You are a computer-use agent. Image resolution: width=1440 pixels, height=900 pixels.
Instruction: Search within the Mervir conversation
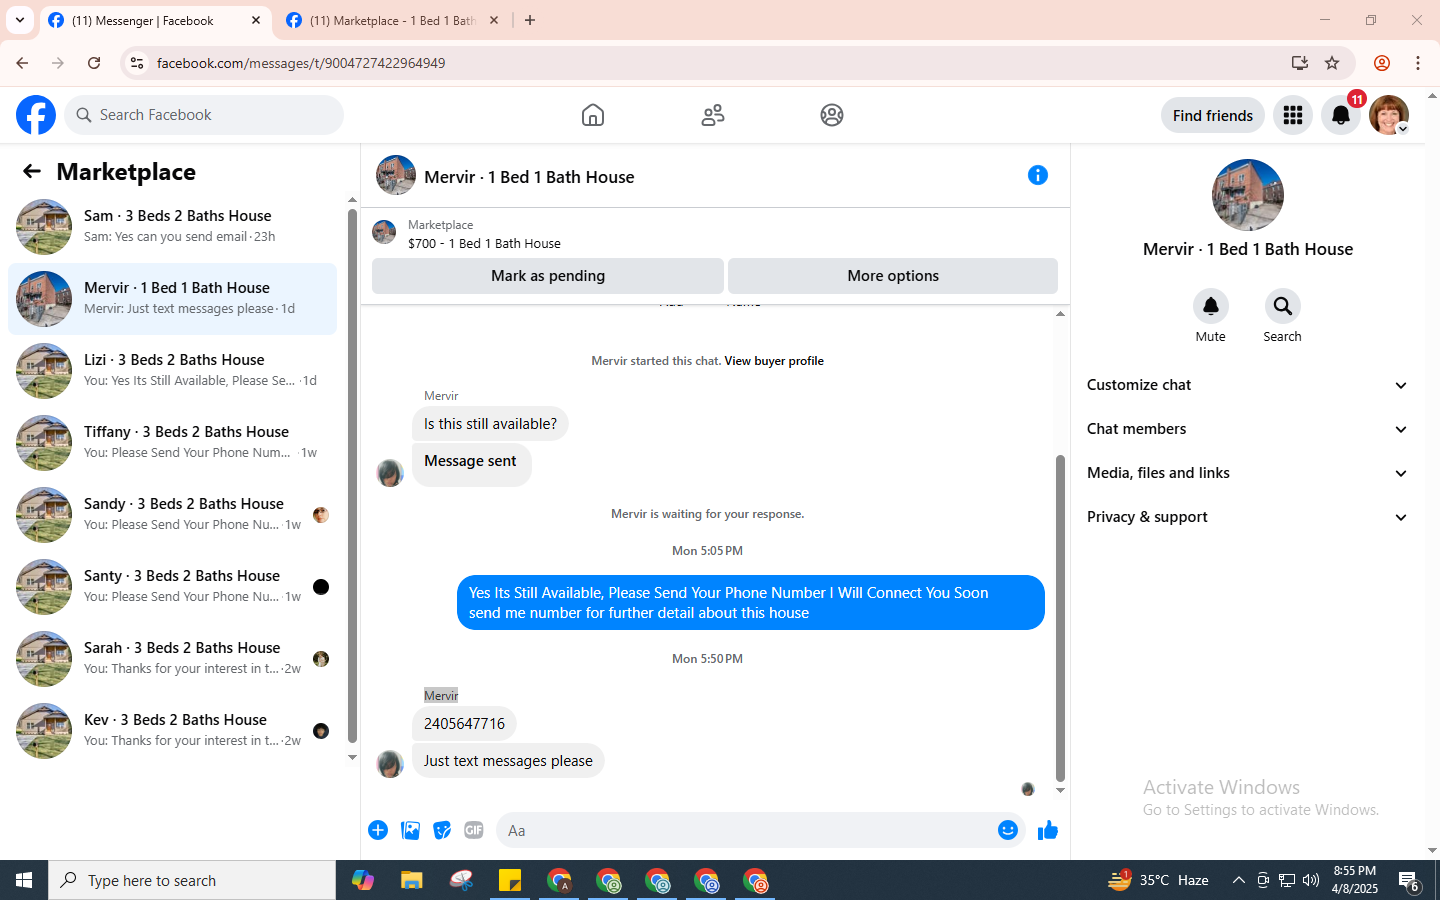pyautogui.click(x=1282, y=306)
